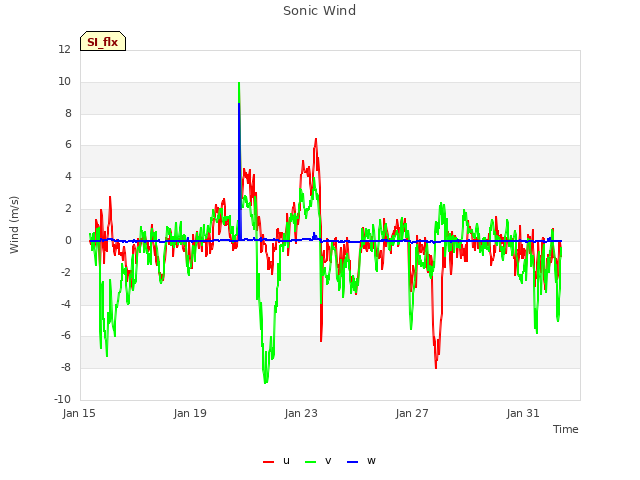Image resolution: width=640 pixels, height=480 pixels.
Task: Click the red u legend line marker
Action: pyautogui.click(x=269, y=462)
